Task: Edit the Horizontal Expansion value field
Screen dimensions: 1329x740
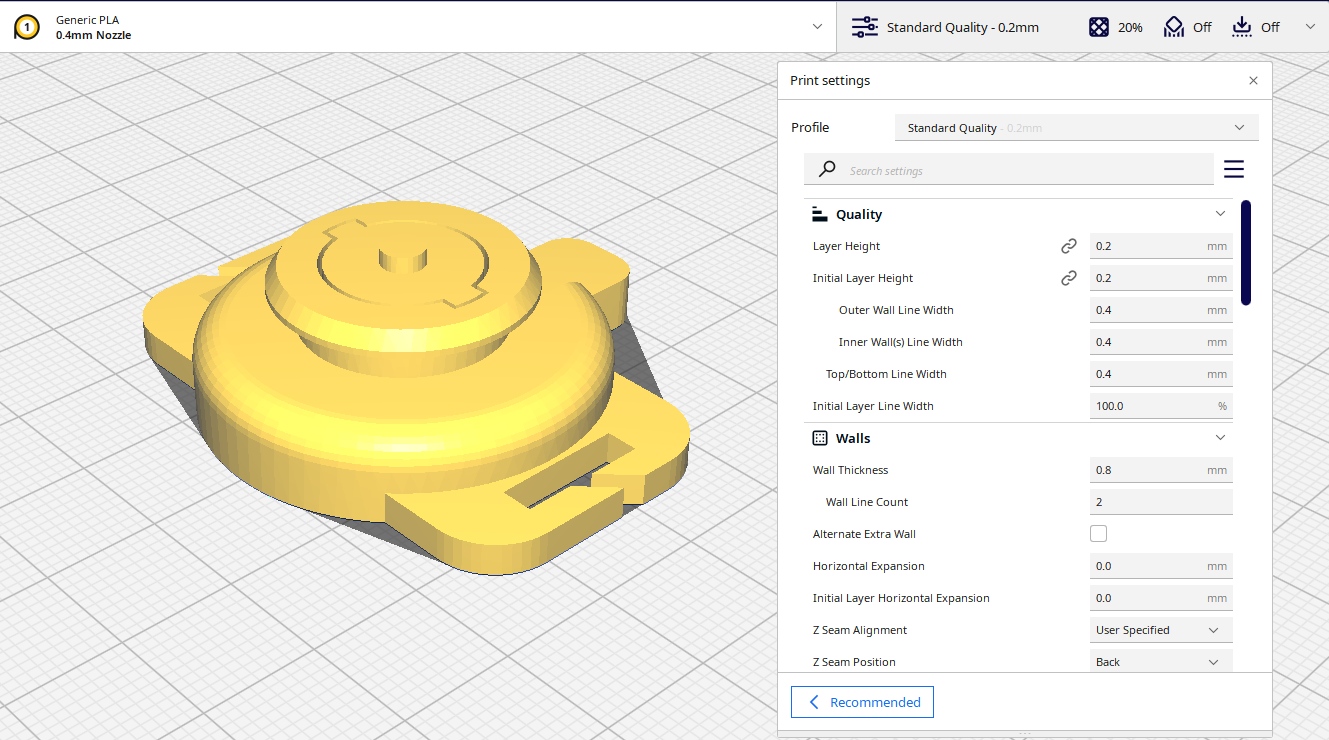Action: click(1161, 566)
